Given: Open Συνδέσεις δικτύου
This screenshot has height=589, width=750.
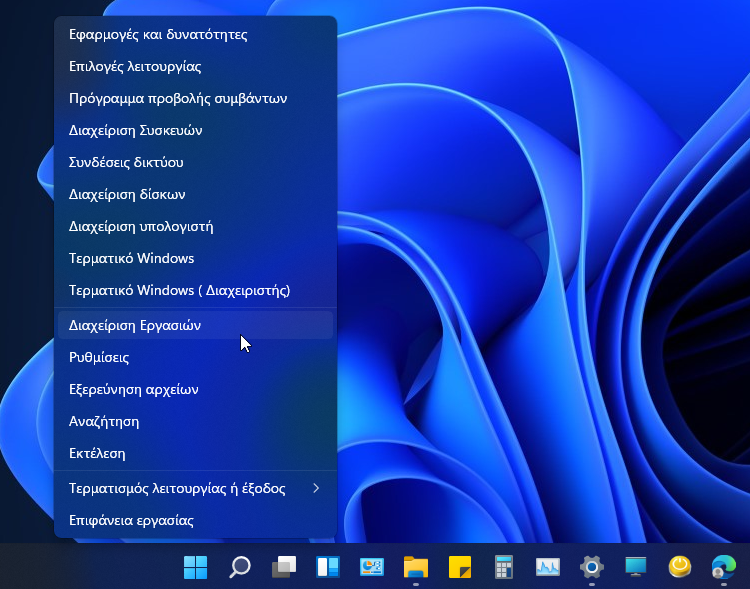Looking at the screenshot, I should (195, 163).
